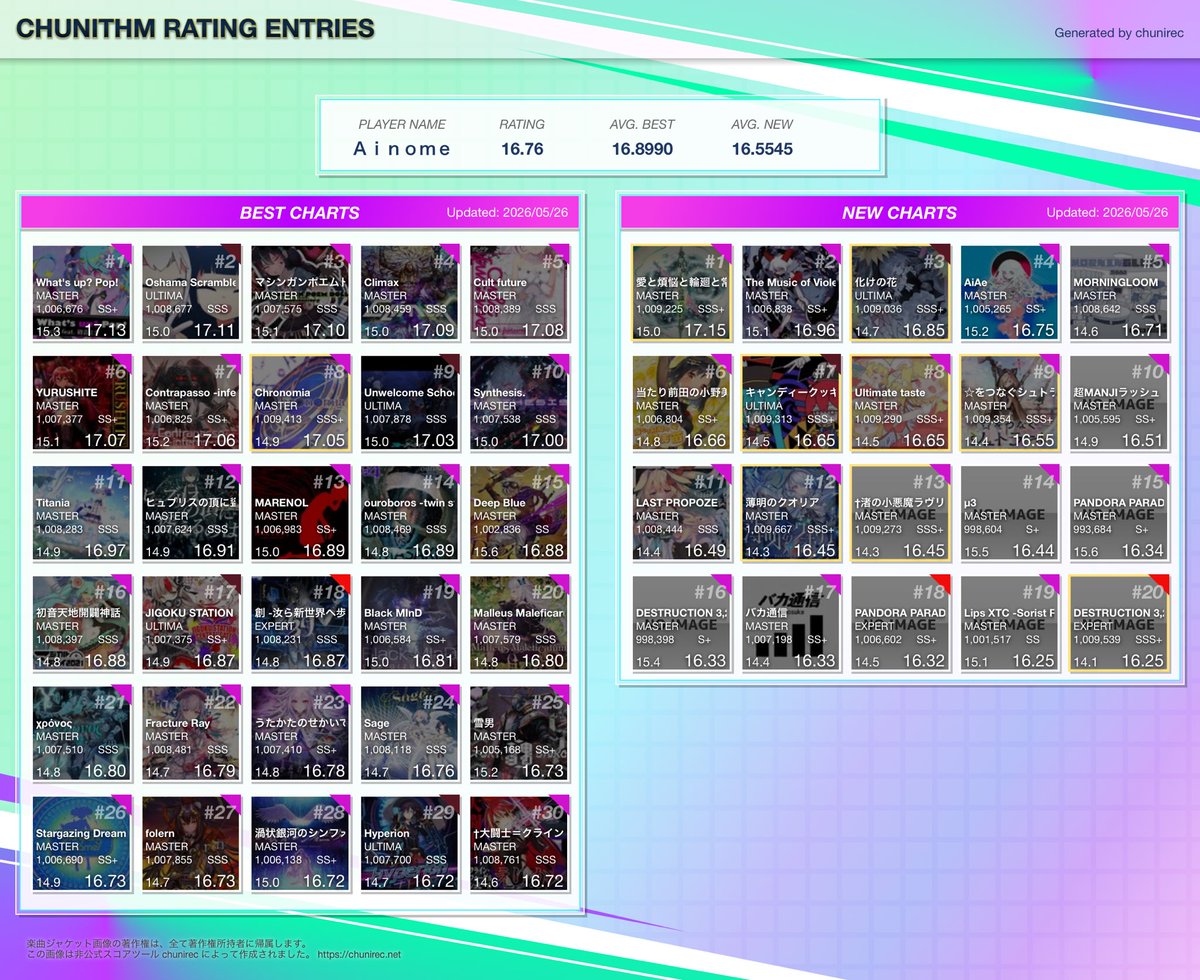Select the マシンガンポエムドール chart card

(301, 293)
